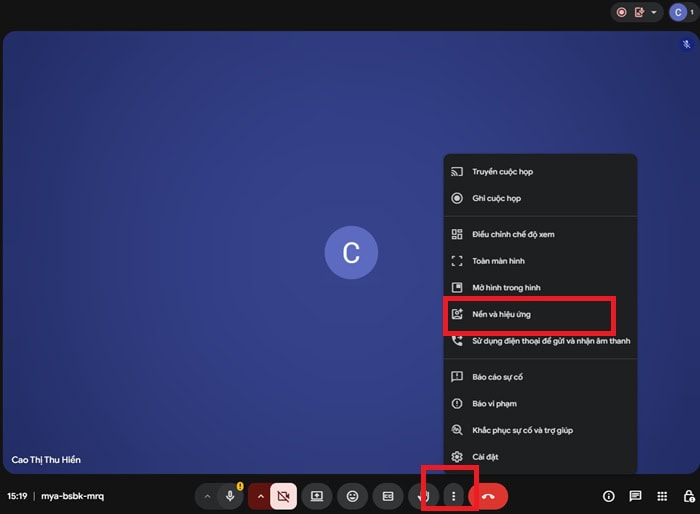Toggle closed captions
This screenshot has height=514, width=700.
pos(388,496)
